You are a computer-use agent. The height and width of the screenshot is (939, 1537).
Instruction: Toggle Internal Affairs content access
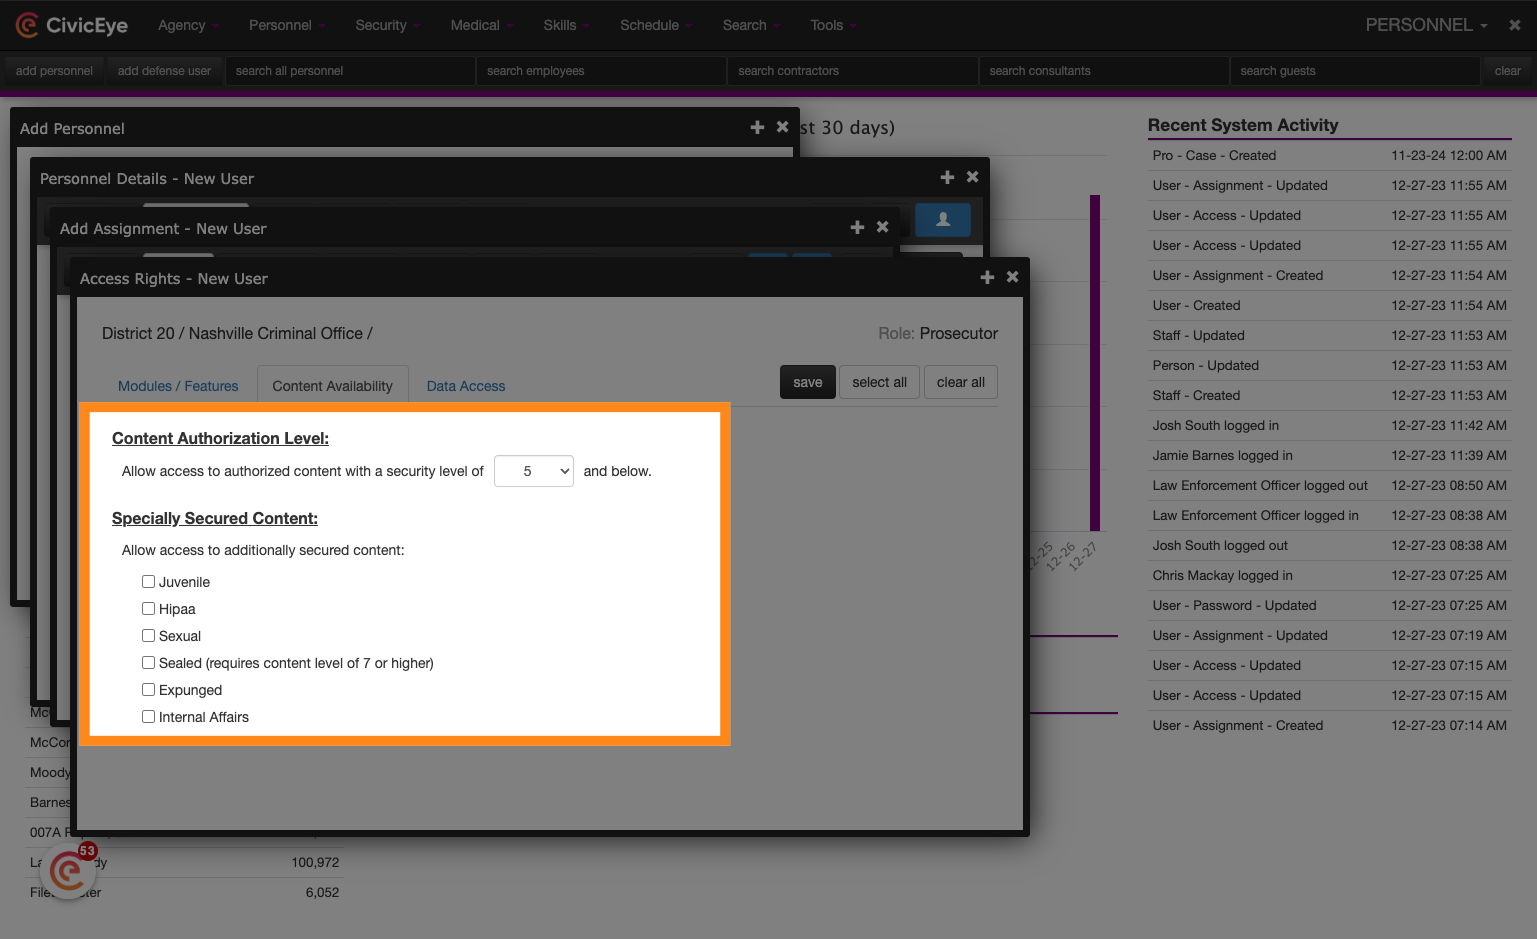pos(148,716)
